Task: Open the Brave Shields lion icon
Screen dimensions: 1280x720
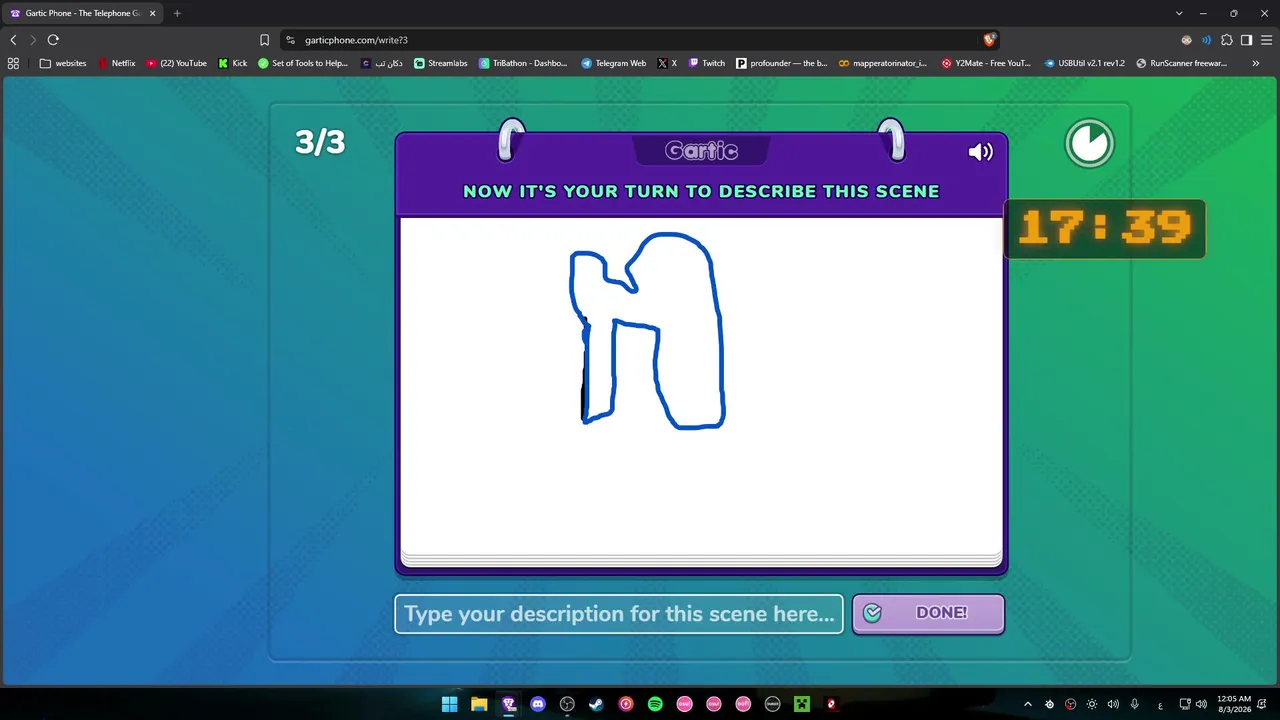Action: pyautogui.click(x=989, y=40)
